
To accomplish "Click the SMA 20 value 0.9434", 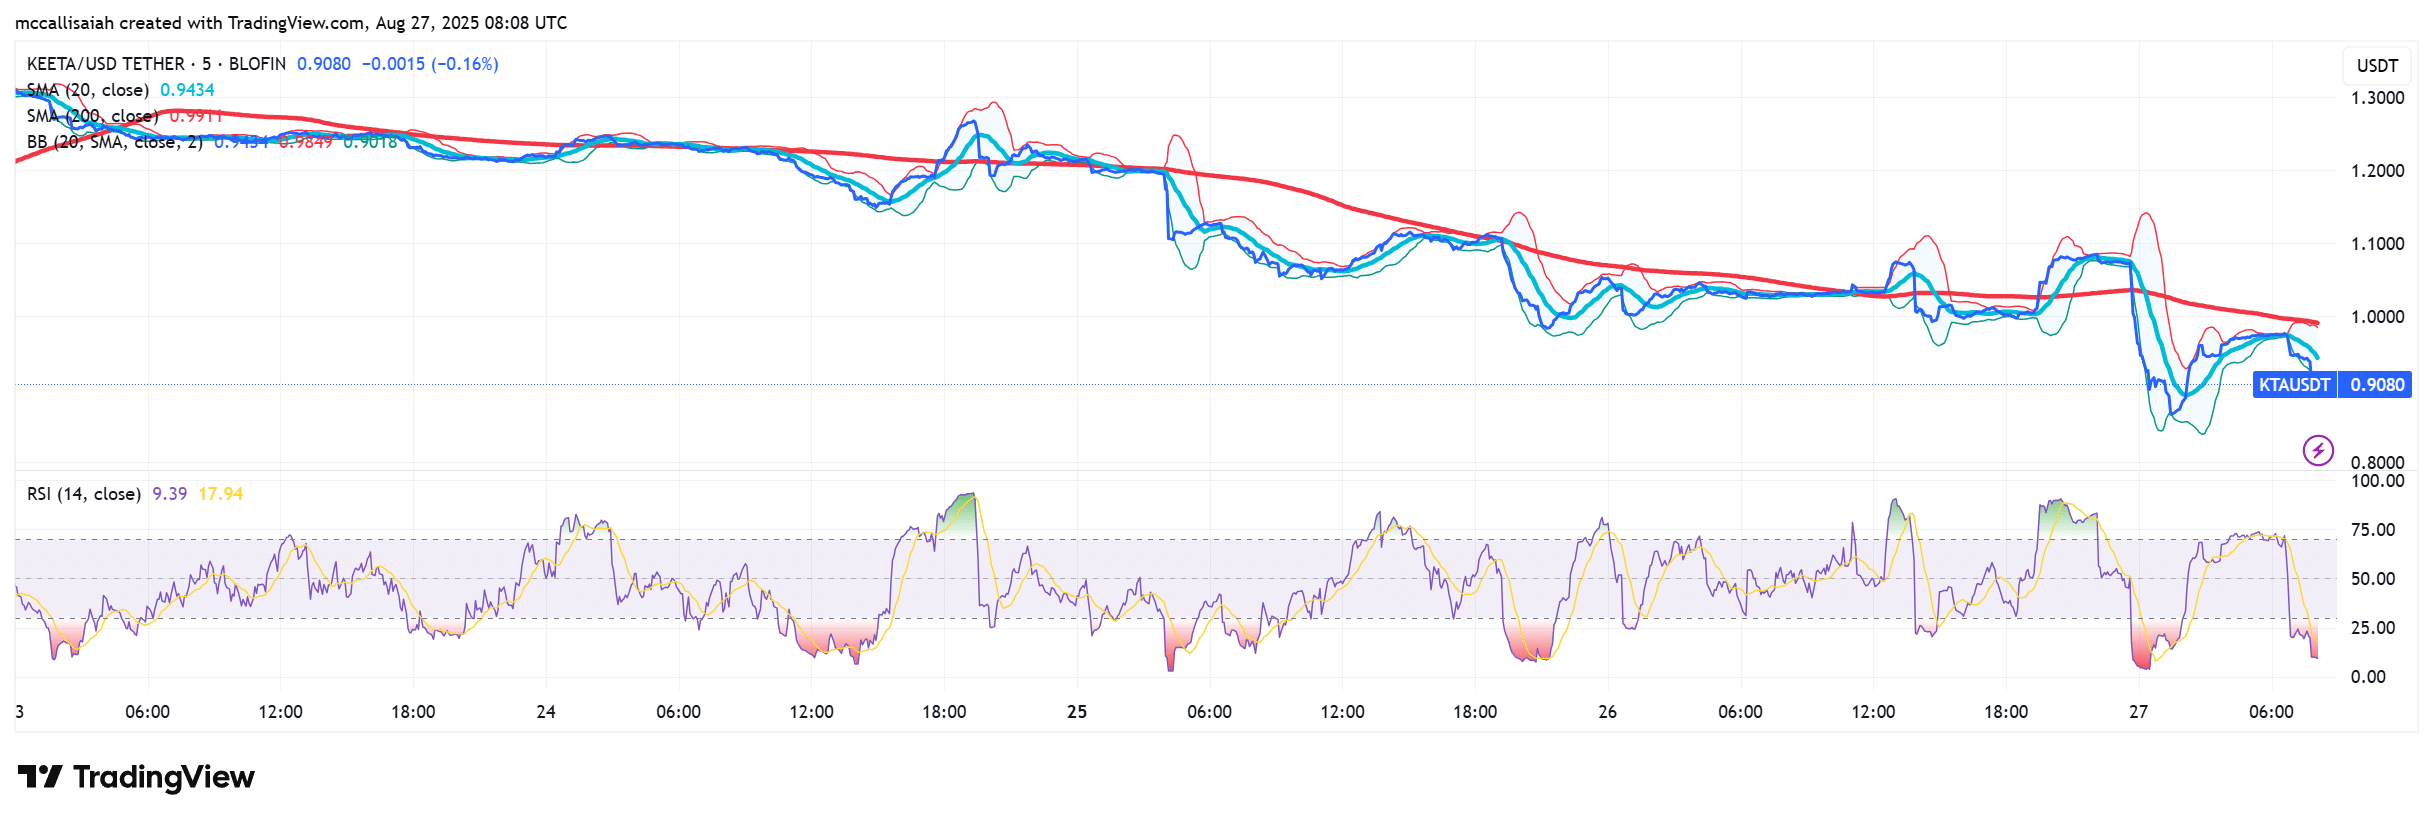I will click(x=187, y=90).
